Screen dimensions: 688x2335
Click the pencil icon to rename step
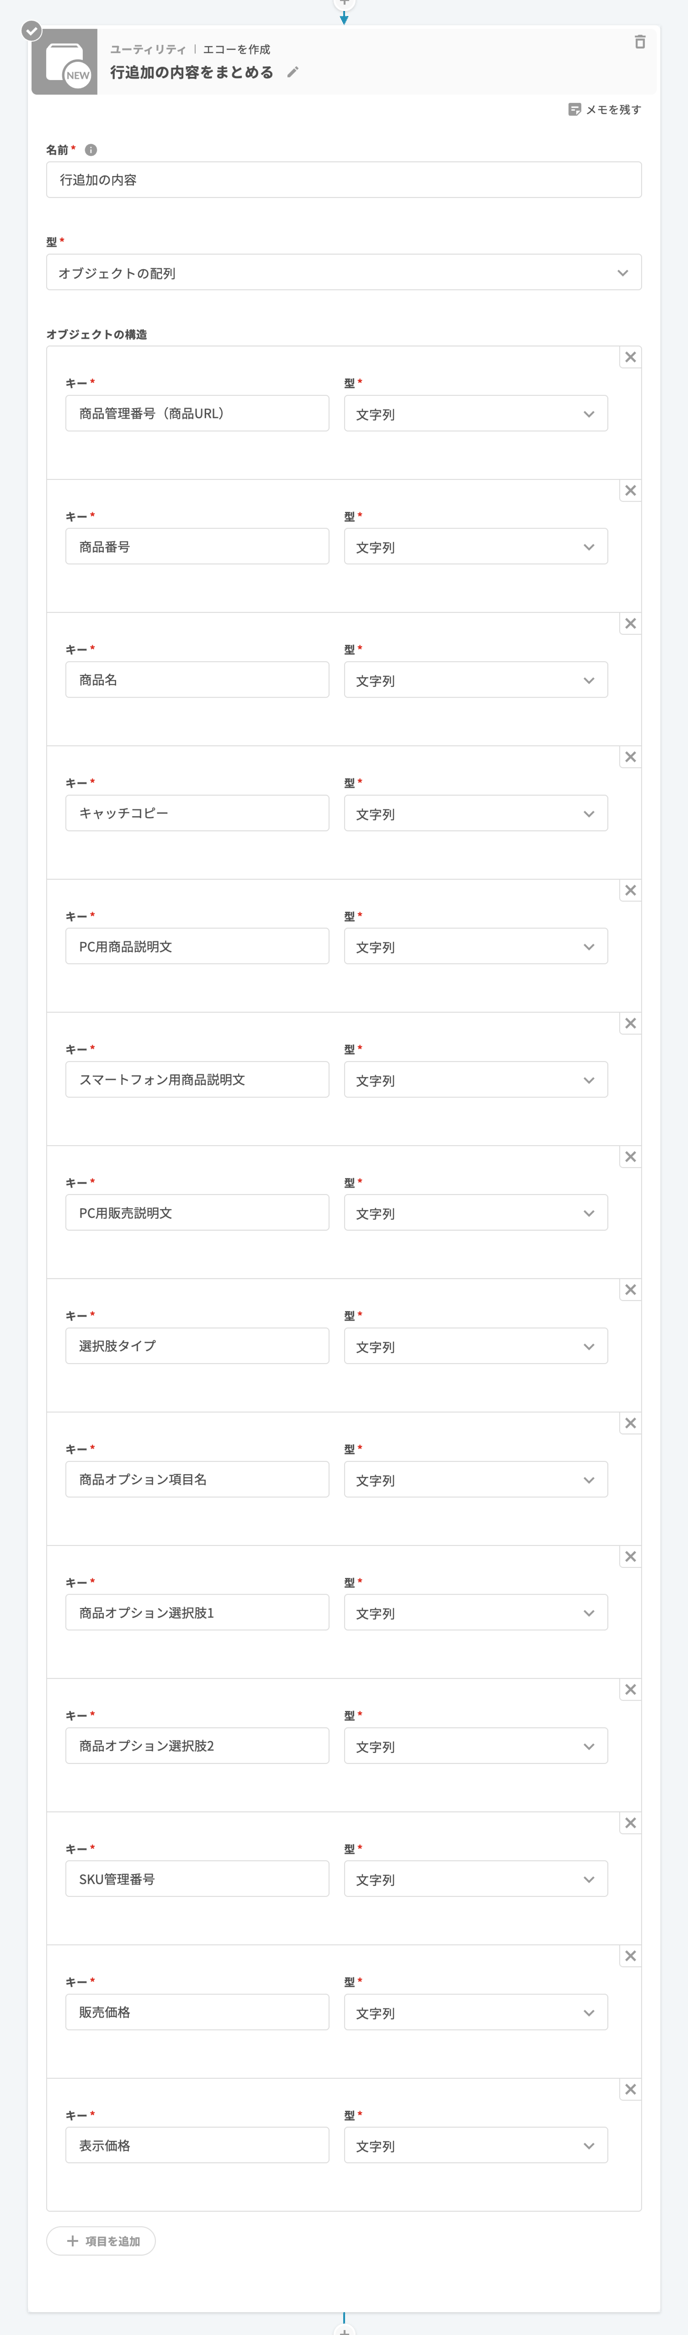pos(293,72)
